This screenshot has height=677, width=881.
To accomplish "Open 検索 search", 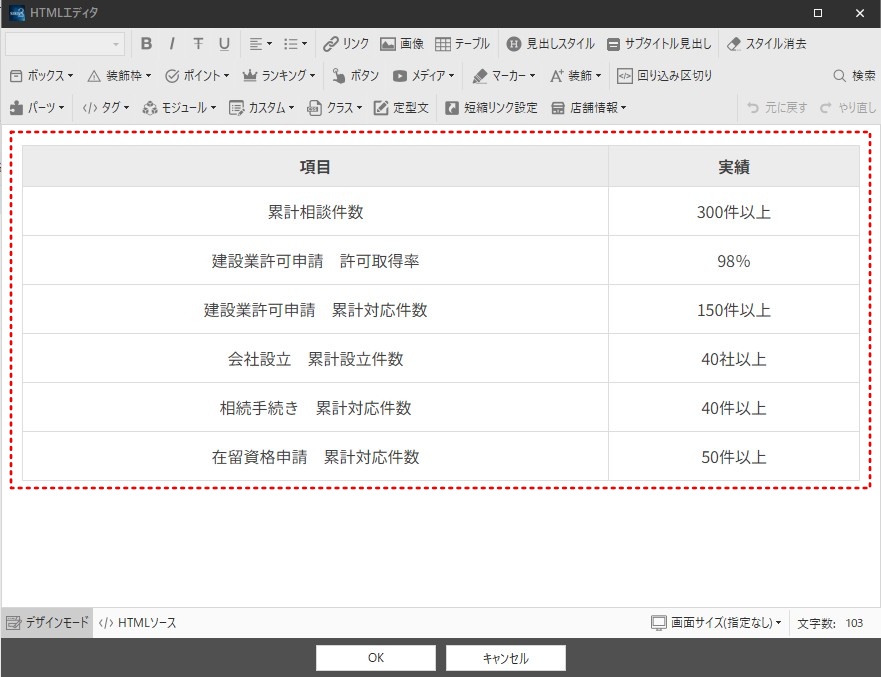I will tap(854, 75).
